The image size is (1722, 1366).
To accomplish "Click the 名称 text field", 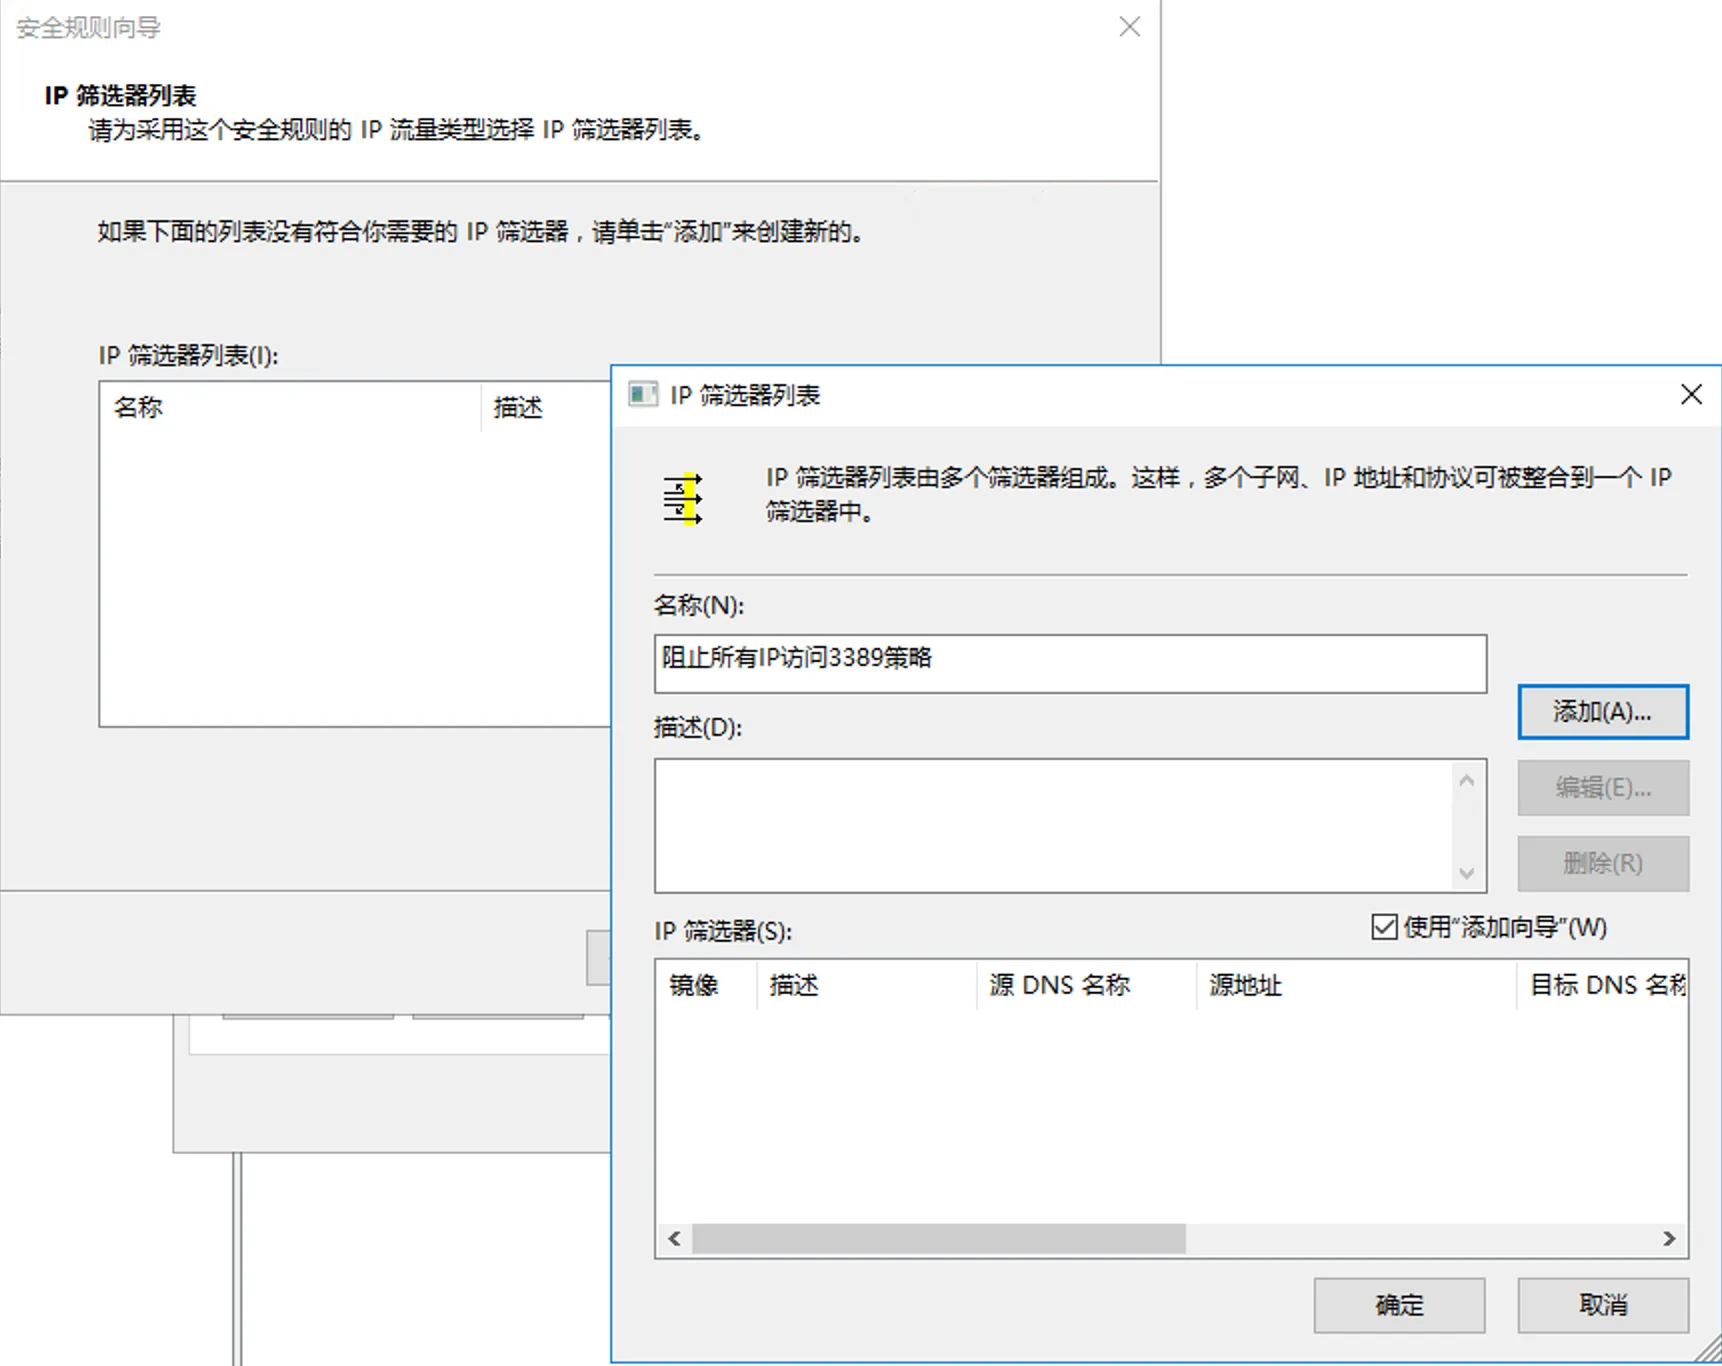I will tap(1070, 663).
